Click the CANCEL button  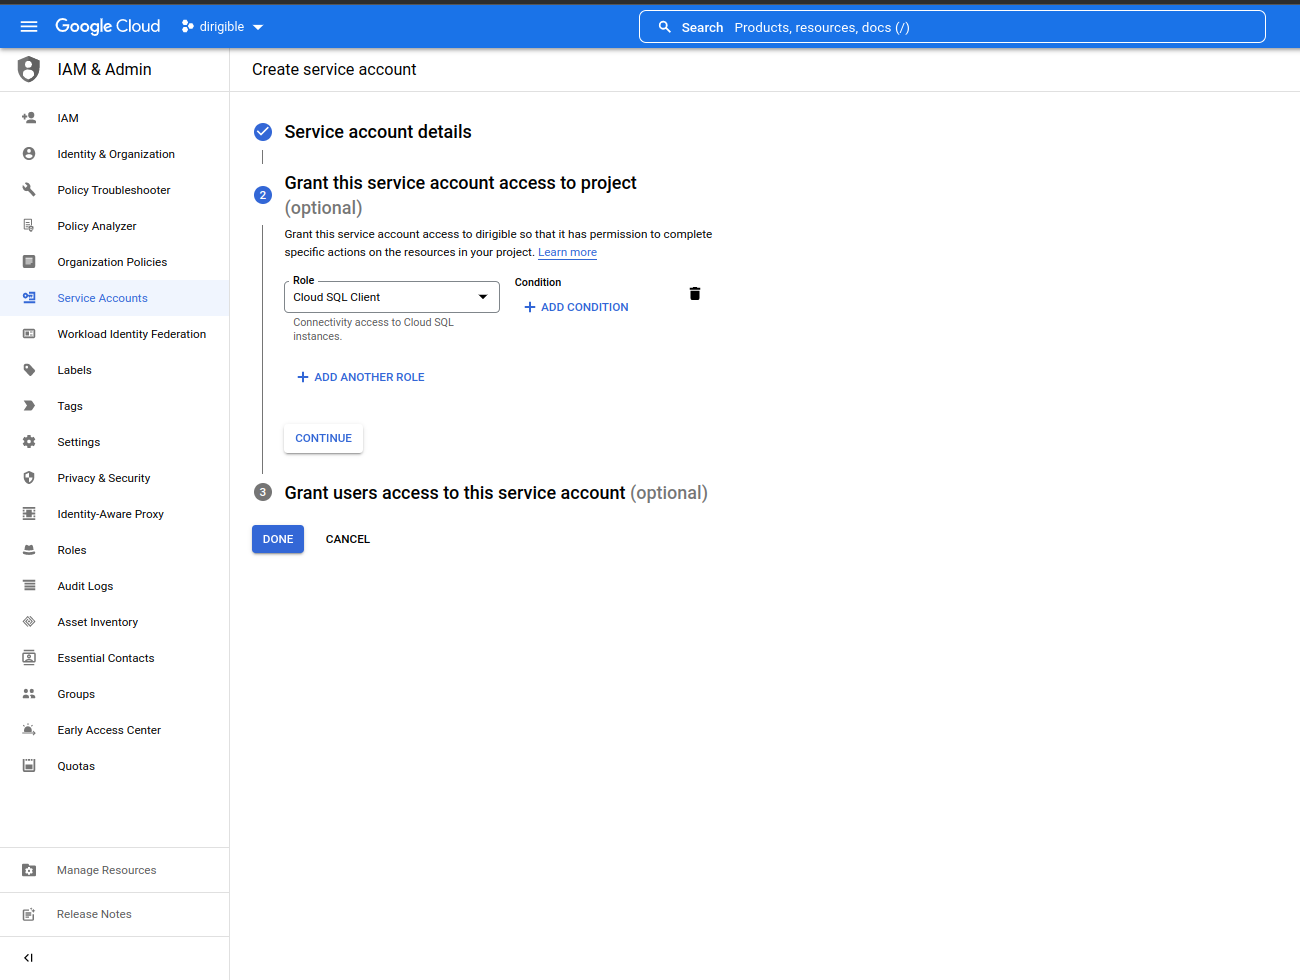click(x=348, y=539)
